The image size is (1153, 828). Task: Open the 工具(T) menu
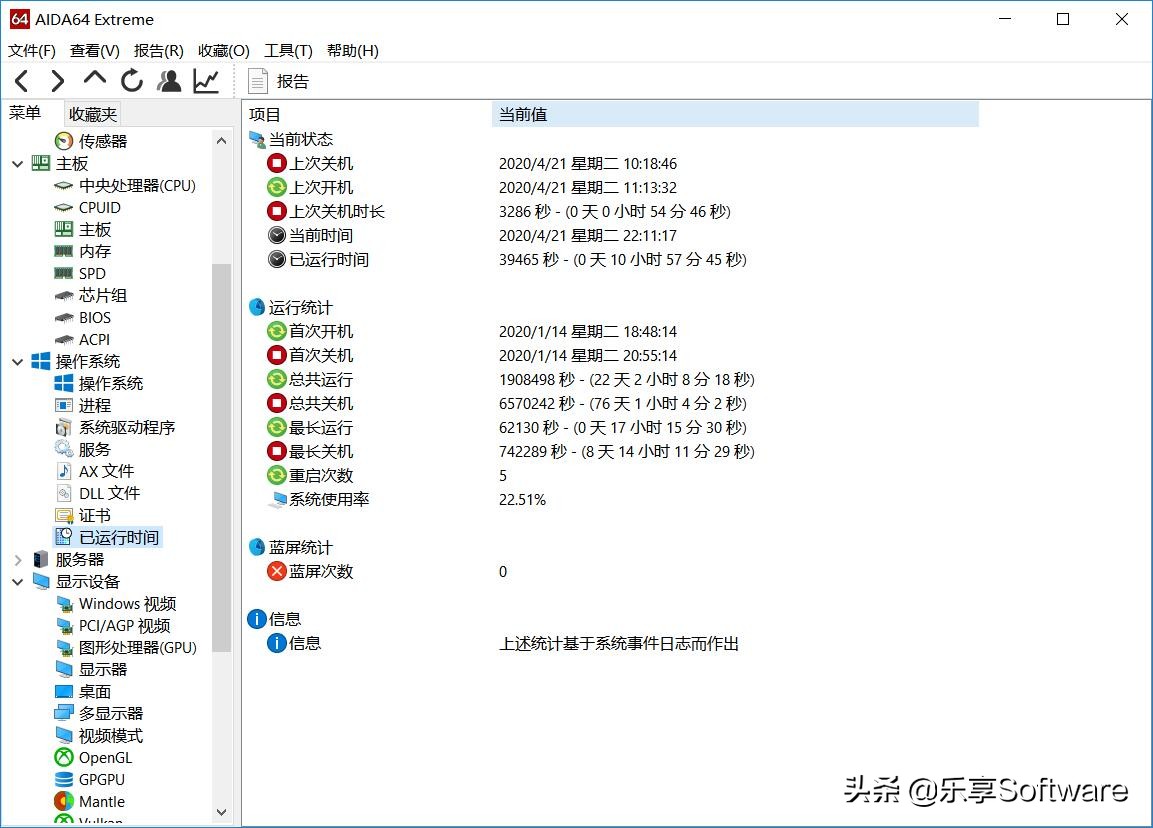coord(288,50)
